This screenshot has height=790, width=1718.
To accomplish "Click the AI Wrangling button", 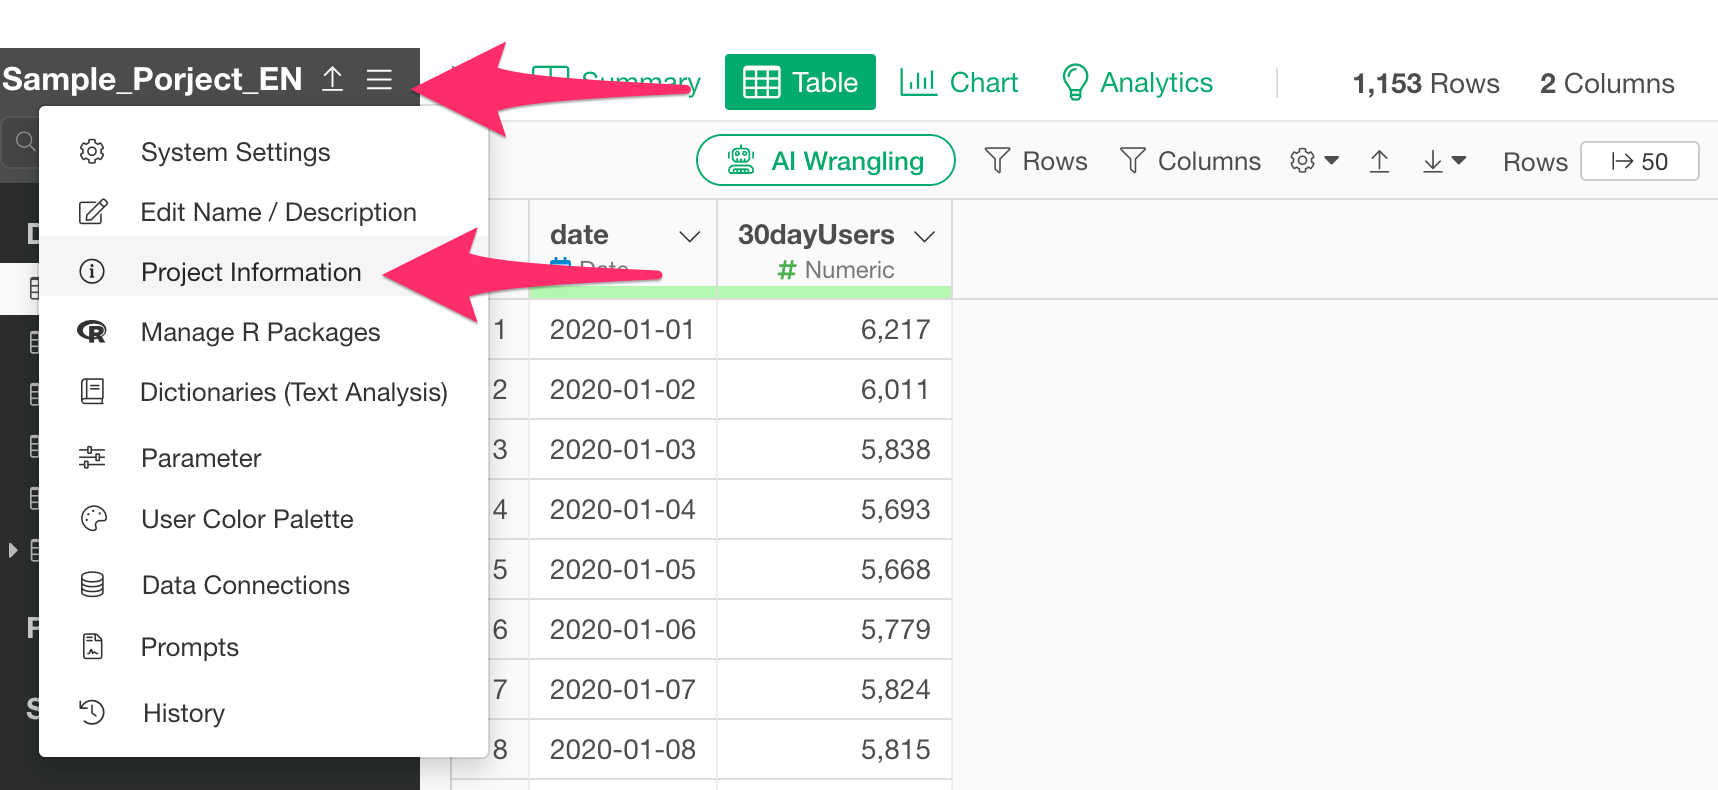I will tap(826, 161).
